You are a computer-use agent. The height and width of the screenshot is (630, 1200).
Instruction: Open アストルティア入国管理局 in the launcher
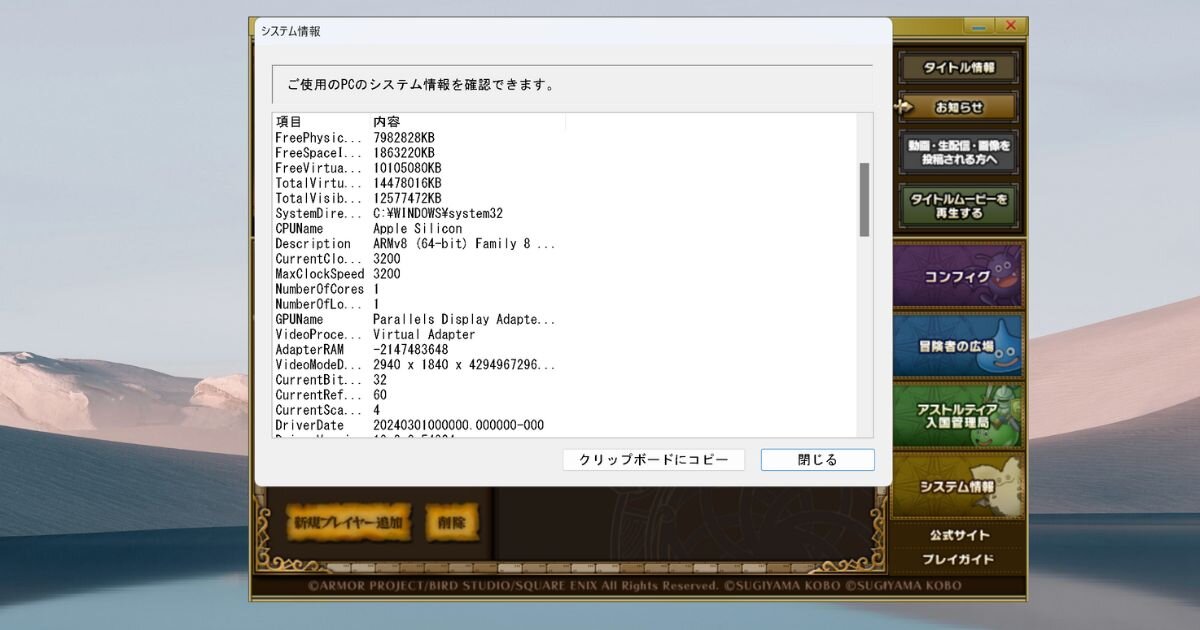click(x=957, y=416)
